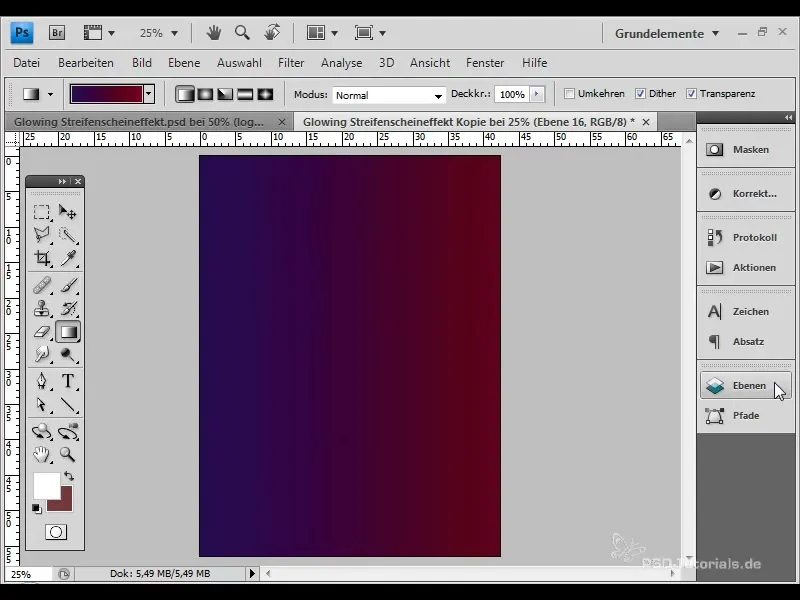Select the Smudge tool
This screenshot has height=600, width=800.
pyautogui.click(x=42, y=355)
